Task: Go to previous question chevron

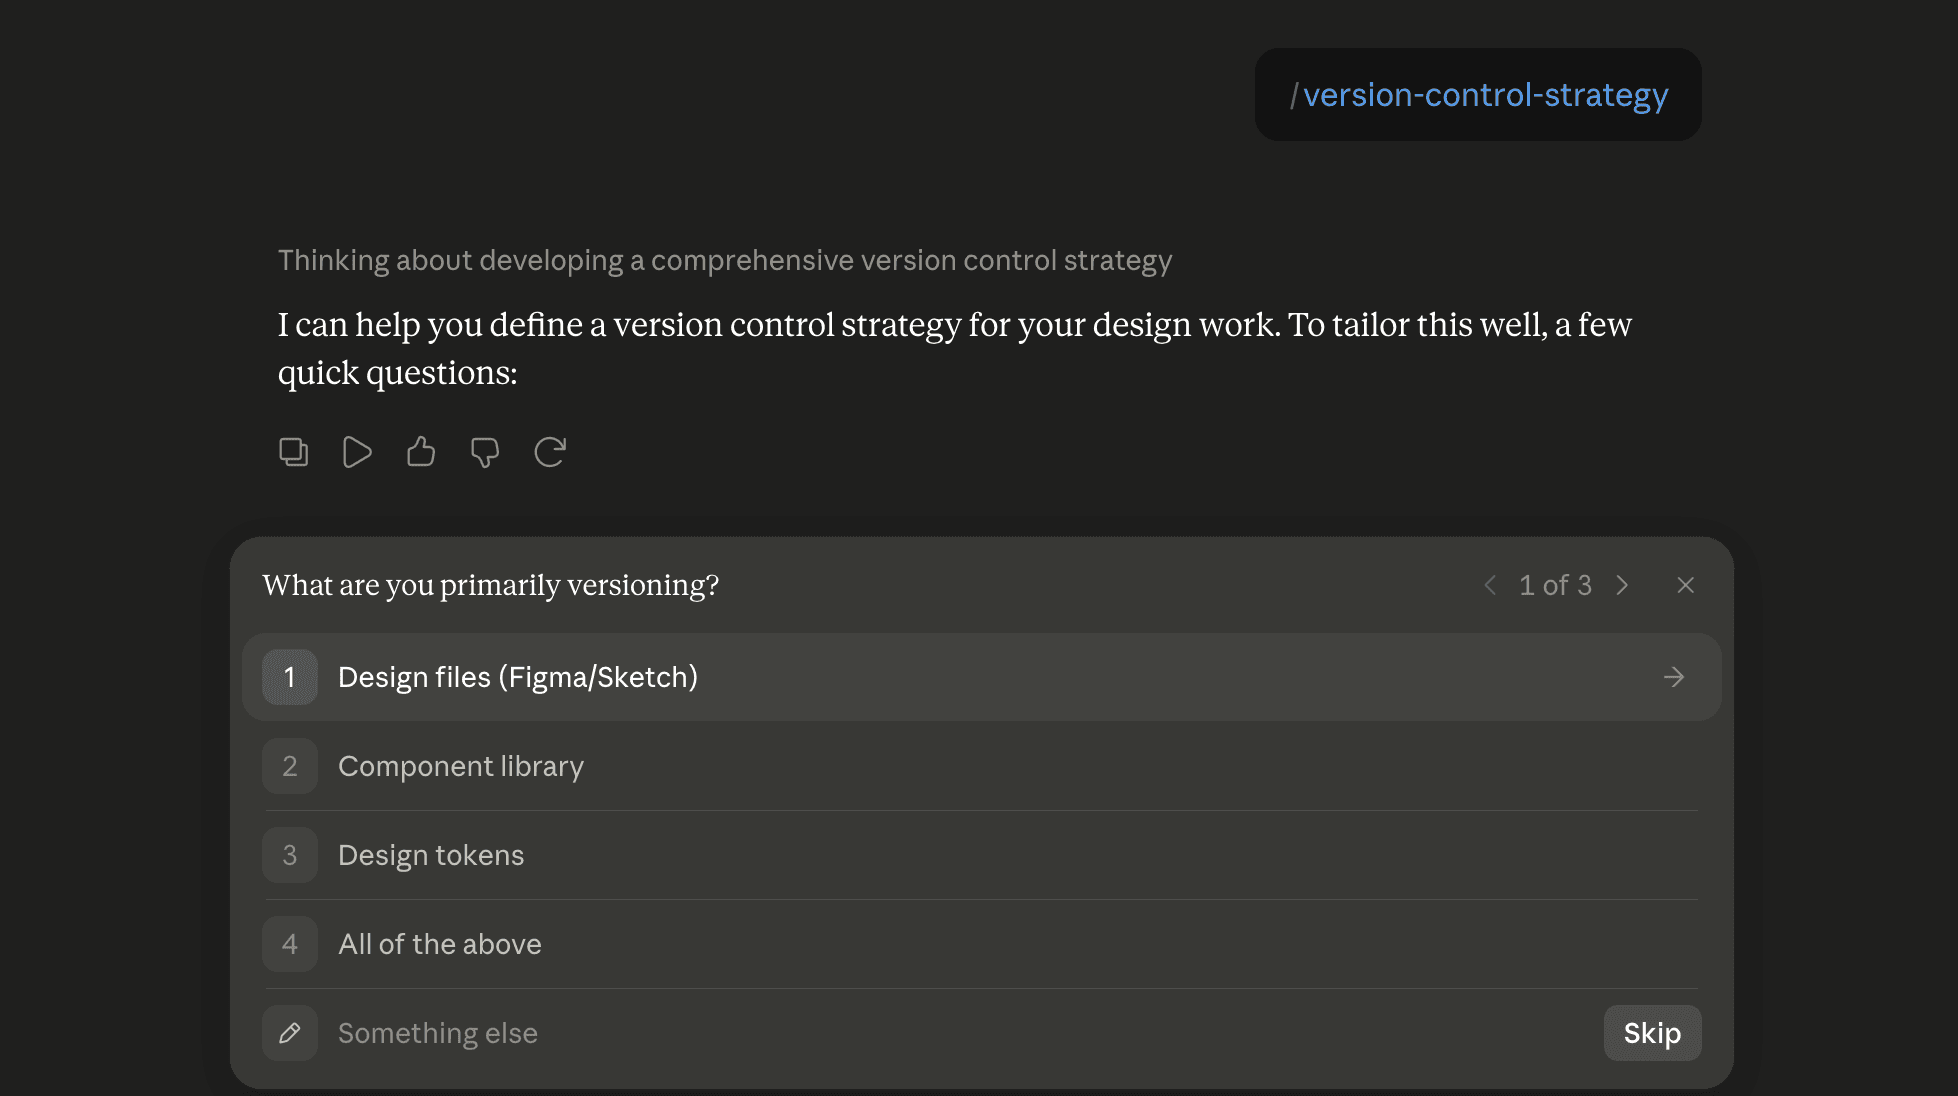Action: point(1490,585)
